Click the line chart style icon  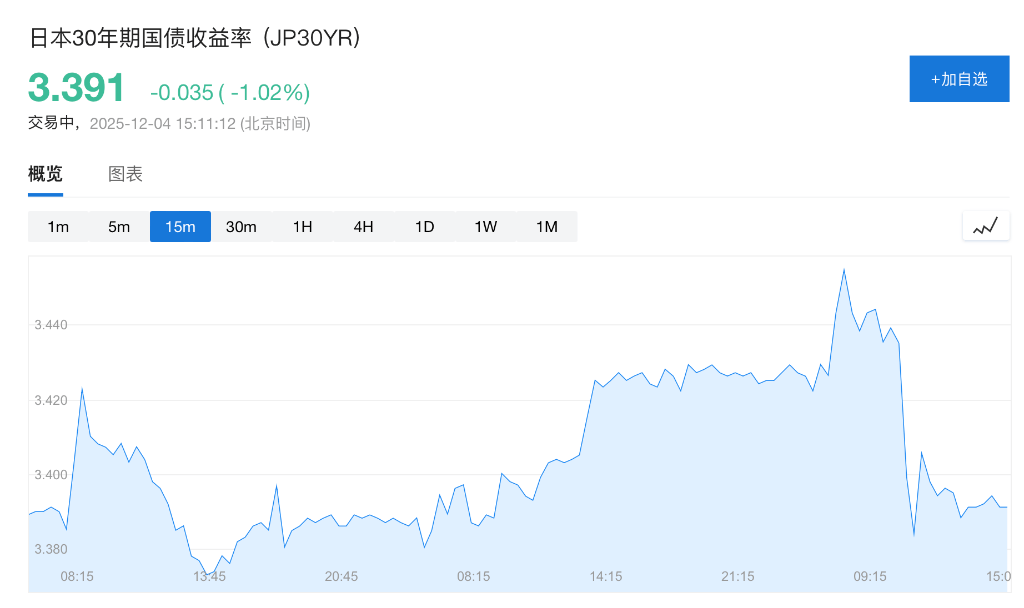pos(985,225)
